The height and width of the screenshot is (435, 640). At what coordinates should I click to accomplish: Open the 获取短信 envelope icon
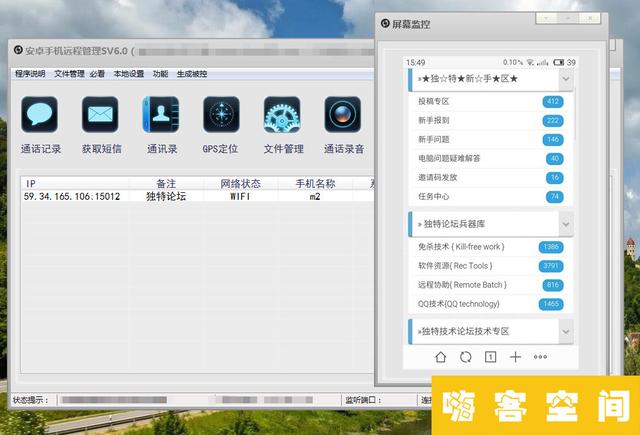point(100,114)
